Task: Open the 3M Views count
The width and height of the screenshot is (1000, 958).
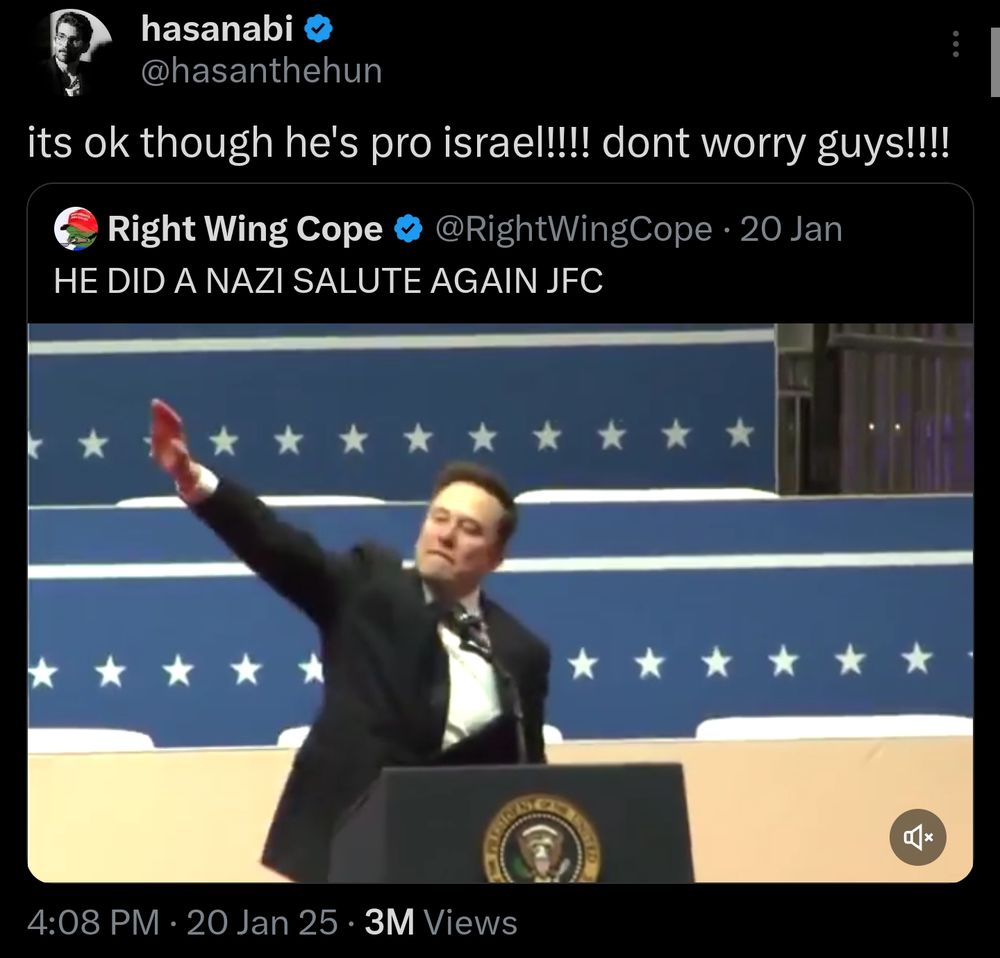Action: coord(441,922)
